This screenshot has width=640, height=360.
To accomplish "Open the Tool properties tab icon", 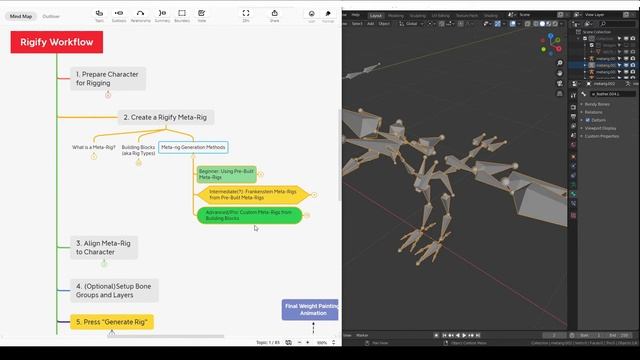I will click(x=573, y=96).
